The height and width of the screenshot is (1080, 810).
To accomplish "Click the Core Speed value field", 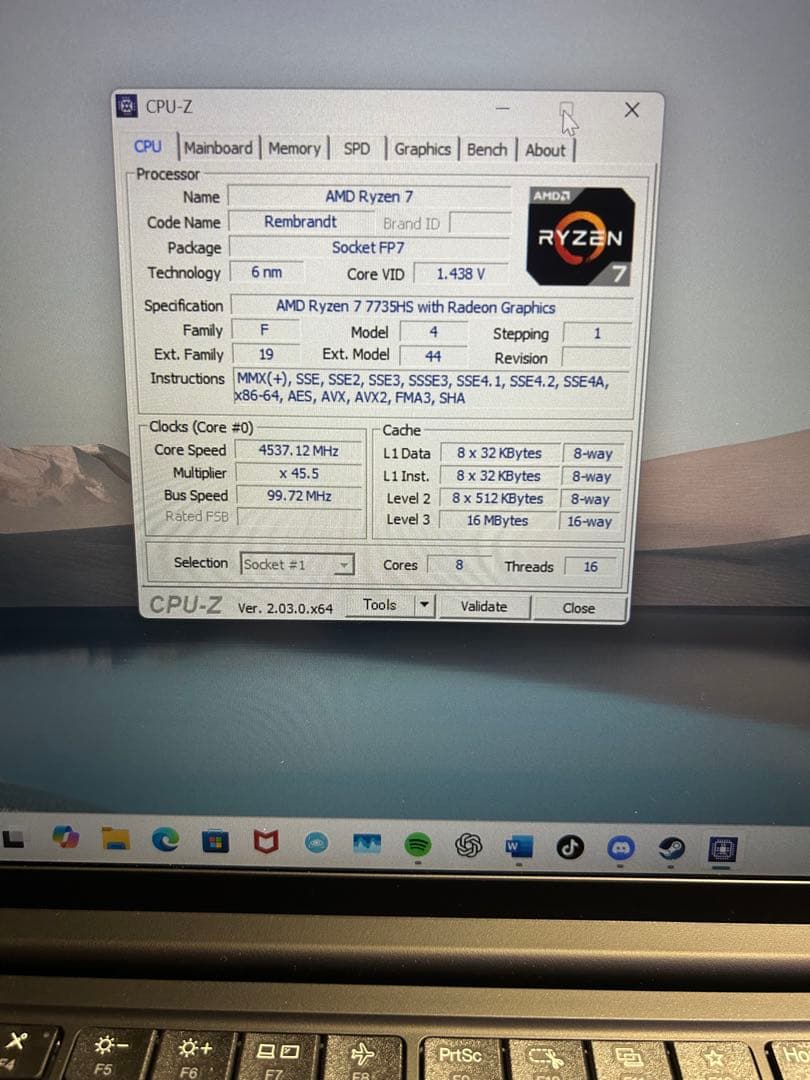I will click(298, 450).
